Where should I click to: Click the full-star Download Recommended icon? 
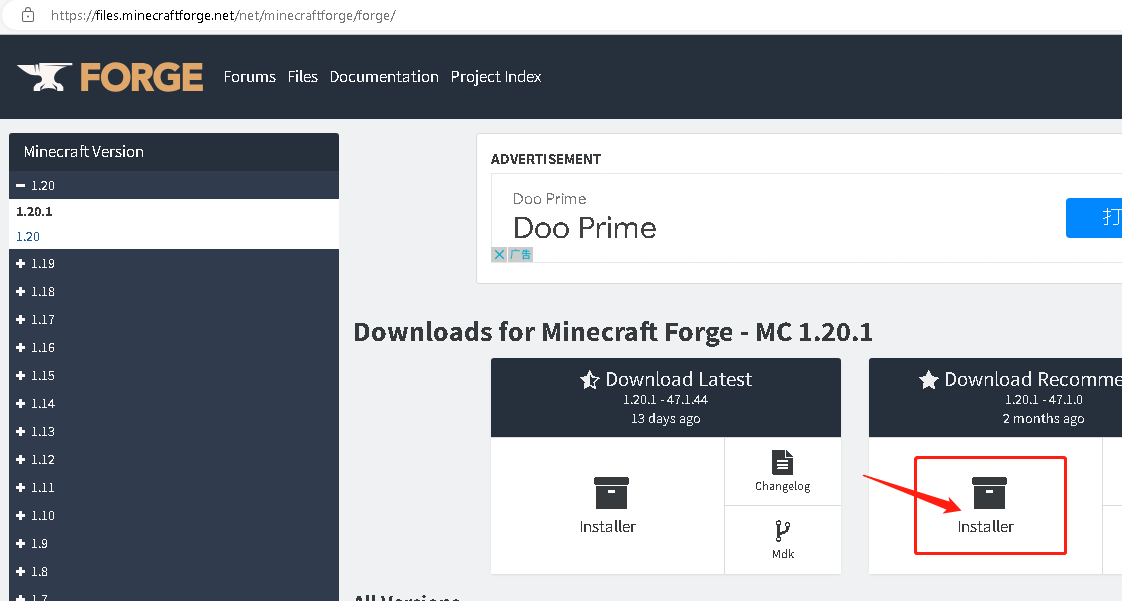(x=929, y=380)
